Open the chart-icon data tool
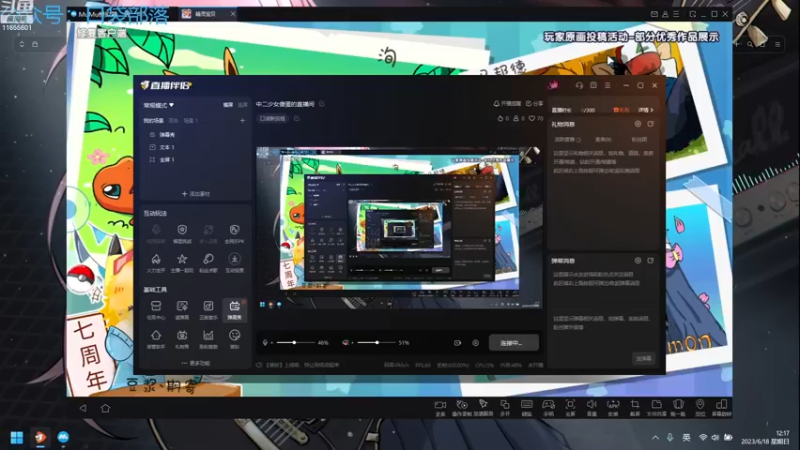Screen dimensions: 800x450 coord(208,339)
